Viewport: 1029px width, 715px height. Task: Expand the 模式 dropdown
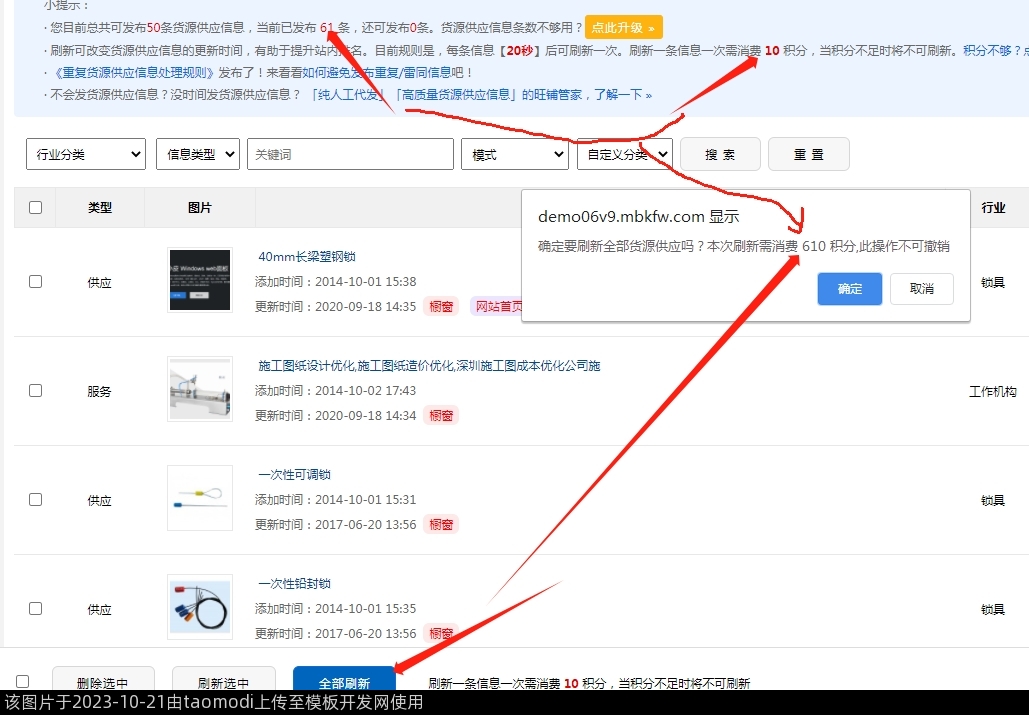pyautogui.click(x=514, y=154)
